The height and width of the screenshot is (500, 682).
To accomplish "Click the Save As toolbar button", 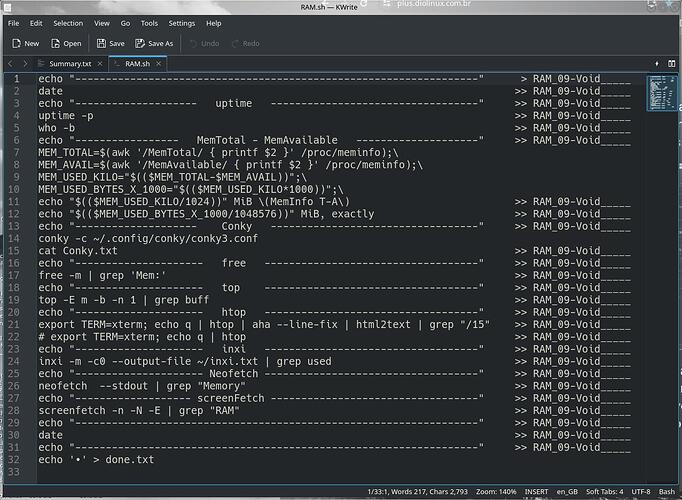I will [154, 43].
